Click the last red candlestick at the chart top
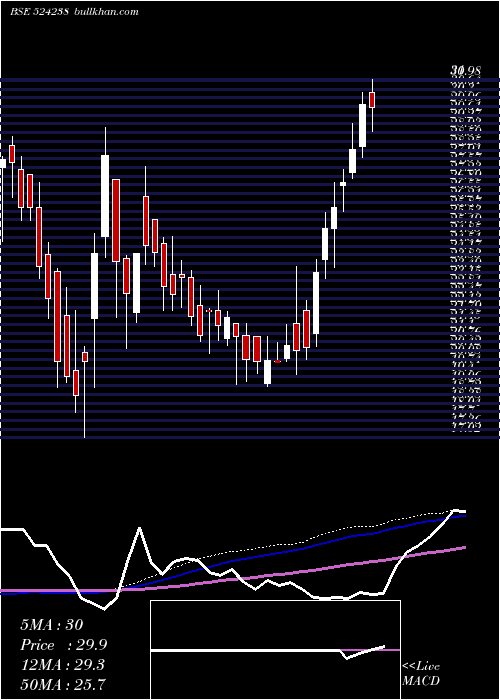 coord(372,100)
